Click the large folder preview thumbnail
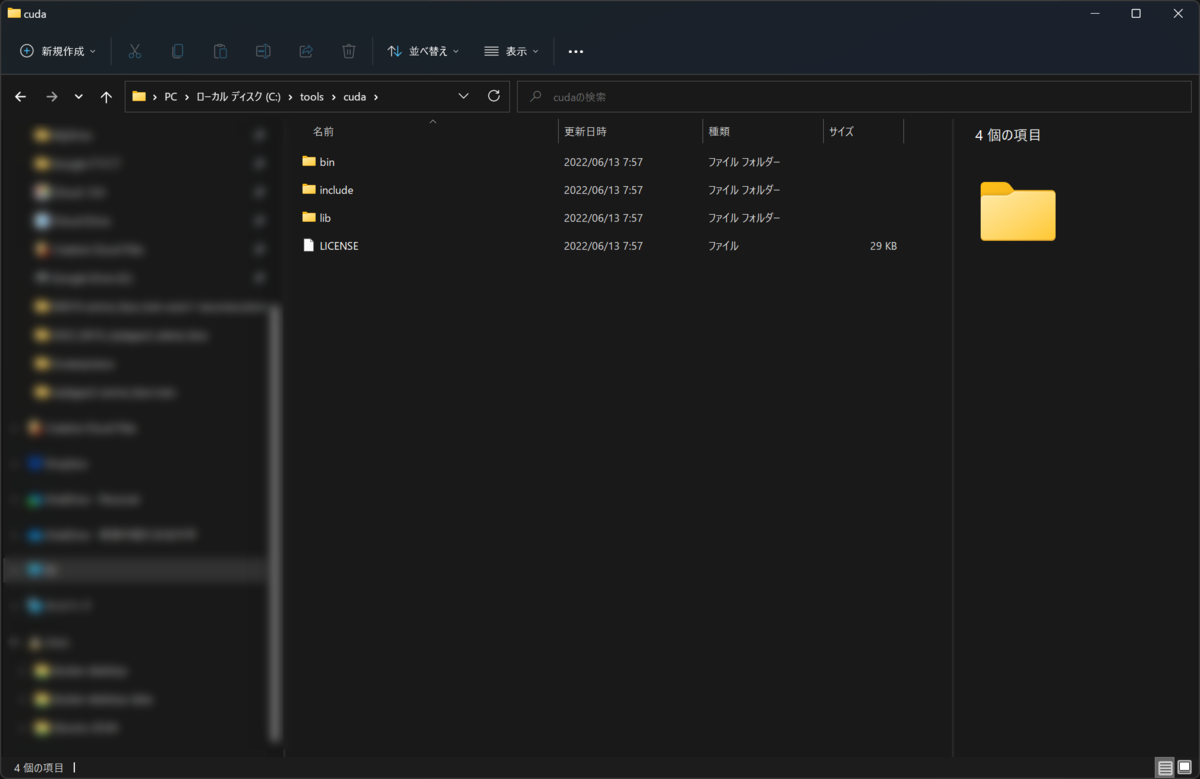Screen dimensions: 1200x779 pyautogui.click(x=1018, y=211)
